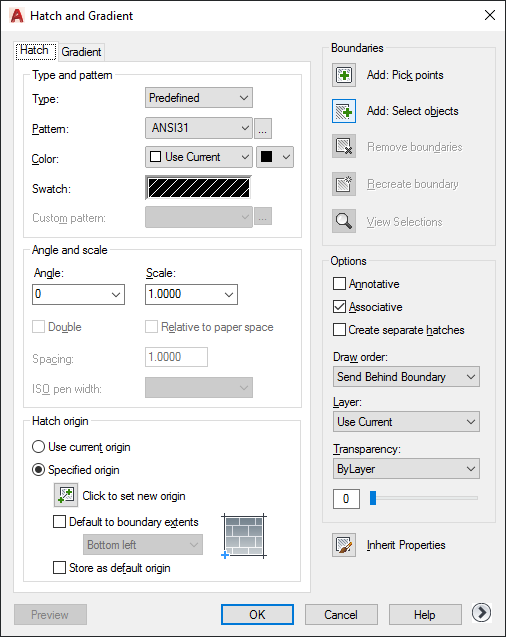Image resolution: width=506 pixels, height=637 pixels.
Task: Enable the Annotative checkbox
Action: coord(339,284)
